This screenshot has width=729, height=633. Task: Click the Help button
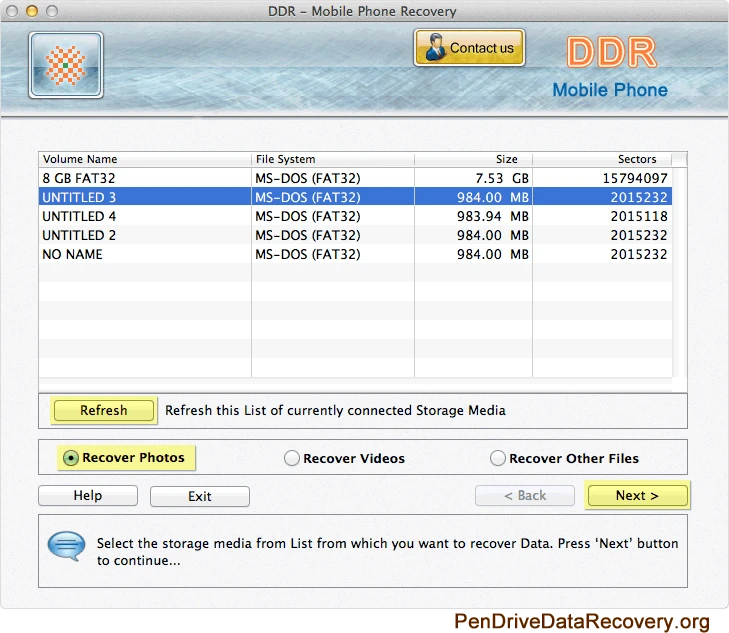point(88,496)
